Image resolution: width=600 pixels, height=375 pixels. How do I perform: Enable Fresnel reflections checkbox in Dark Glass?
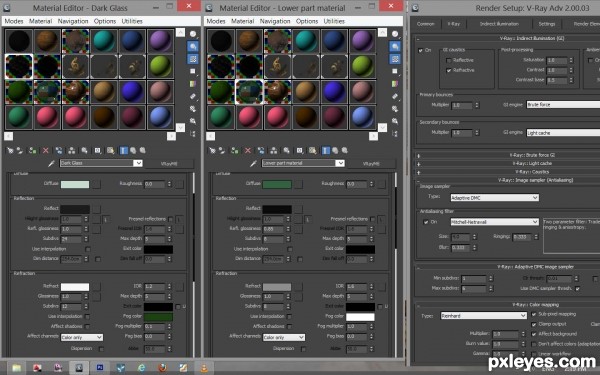tap(171, 219)
